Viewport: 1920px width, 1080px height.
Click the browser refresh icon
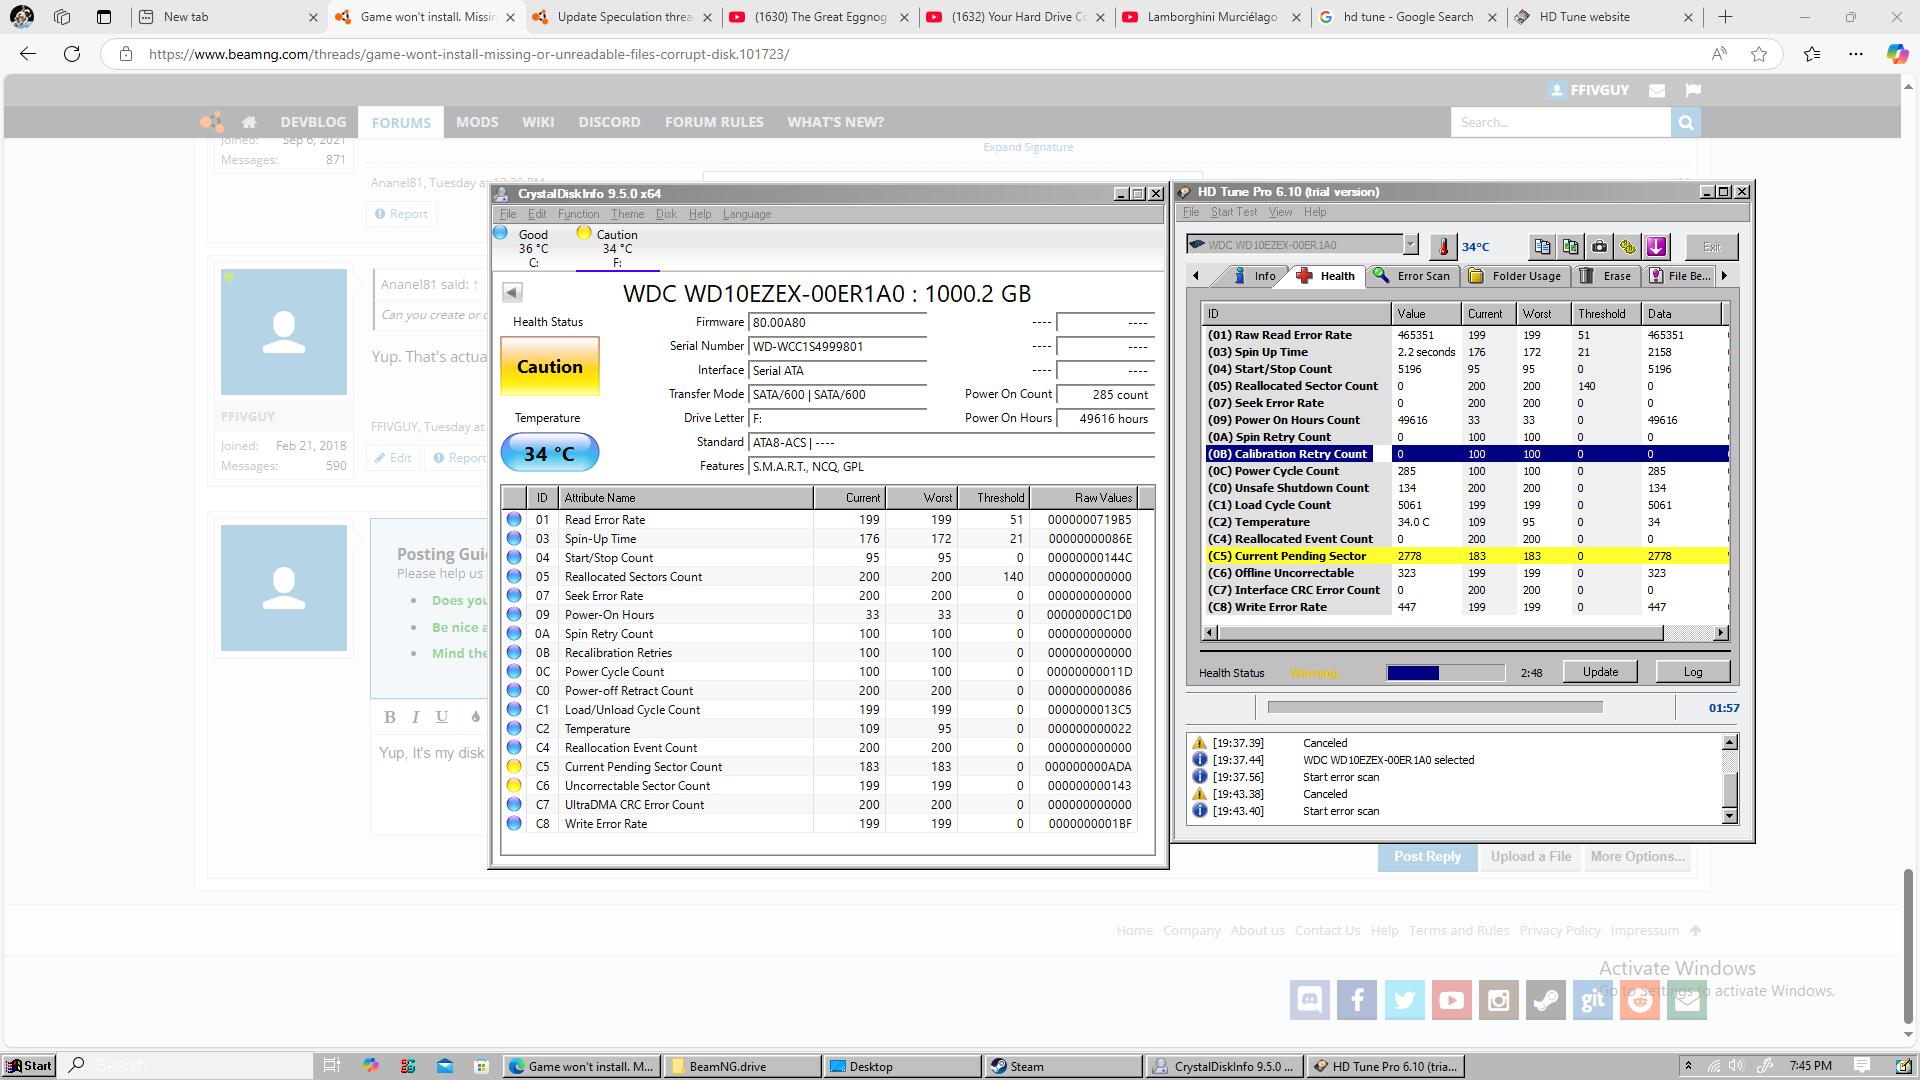[72, 54]
